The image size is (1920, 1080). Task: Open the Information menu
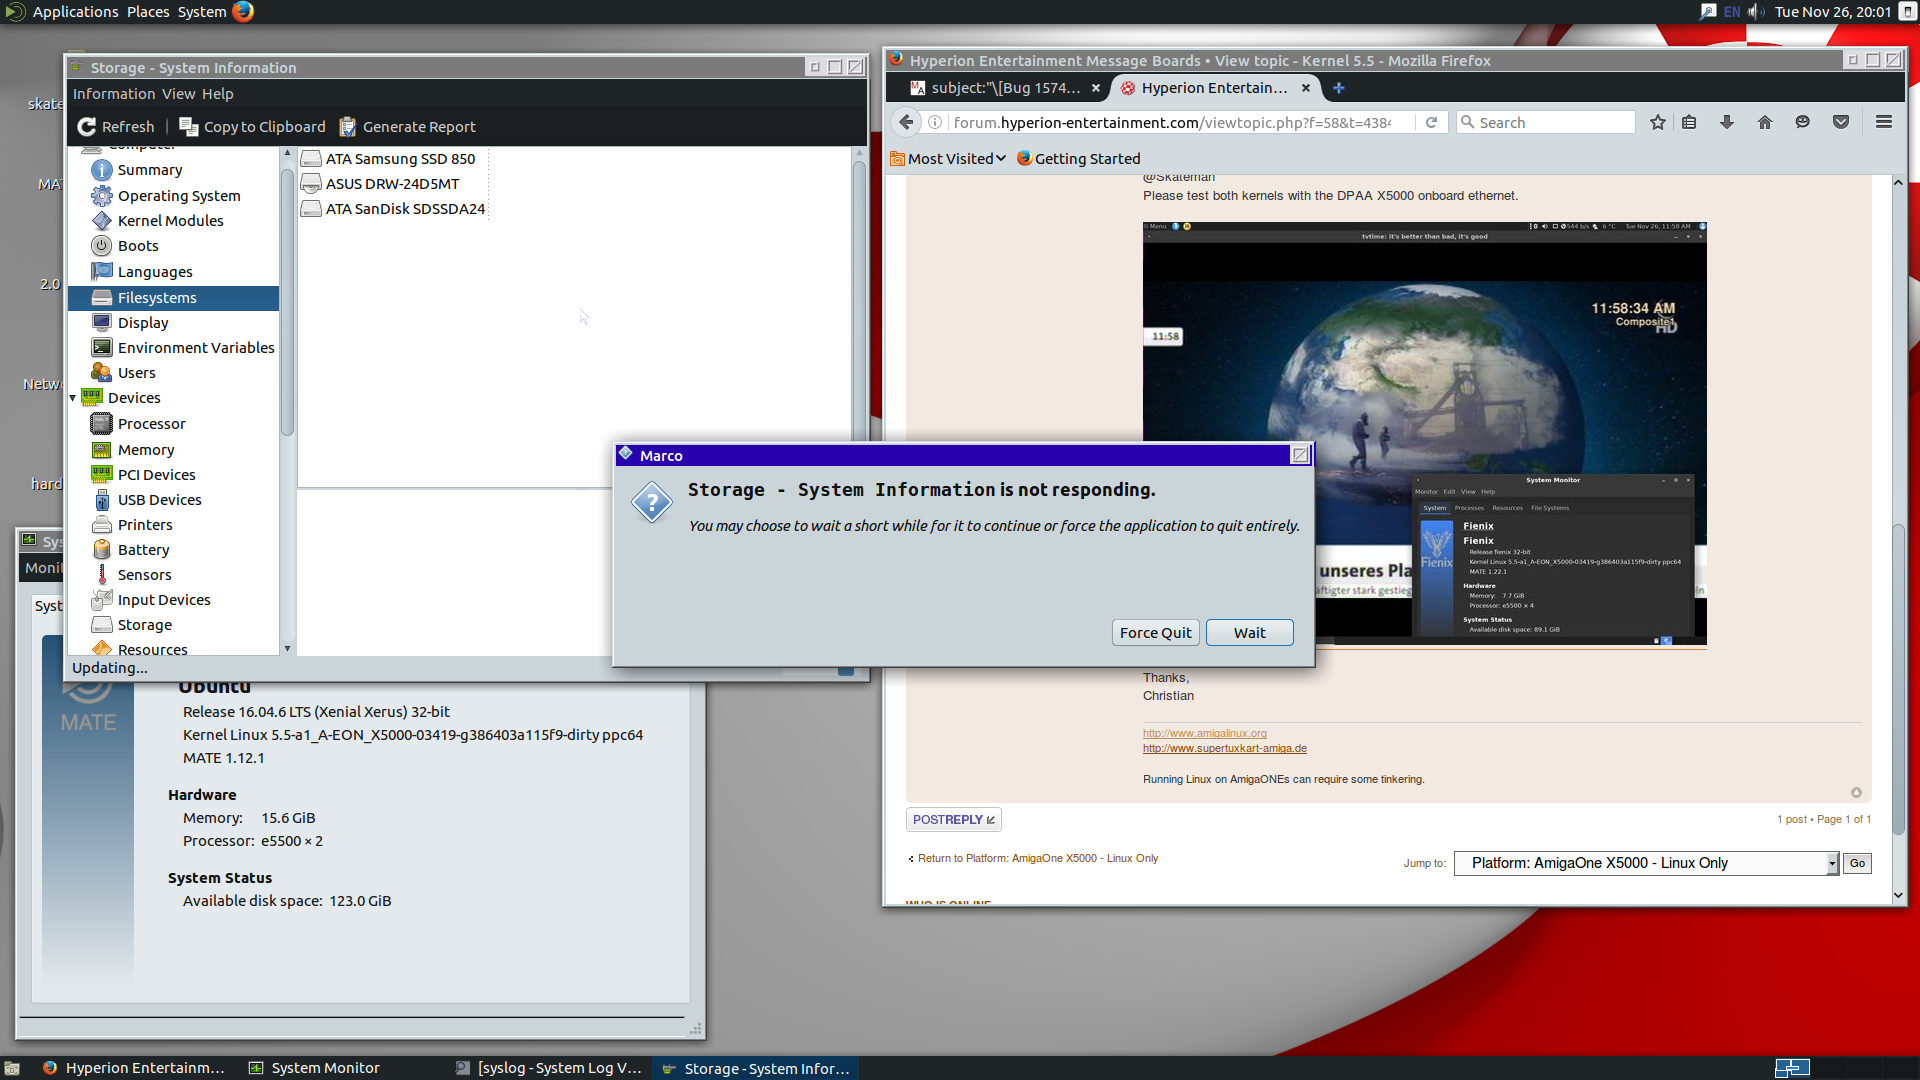coord(114,94)
